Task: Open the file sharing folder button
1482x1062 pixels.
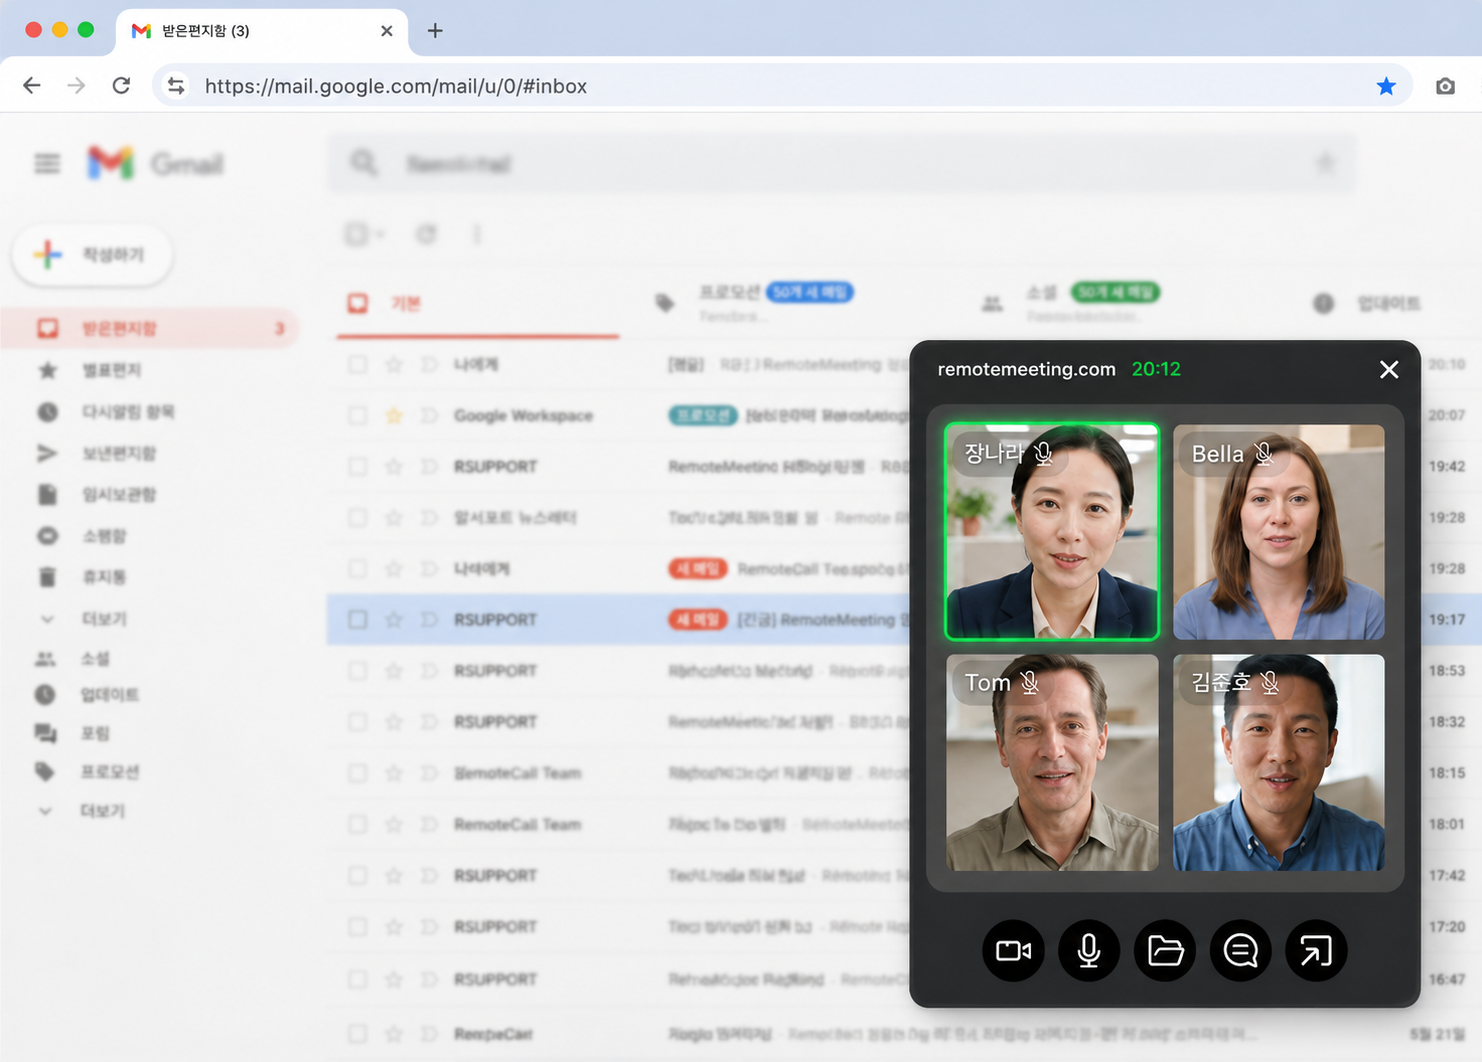Action: pos(1165,950)
